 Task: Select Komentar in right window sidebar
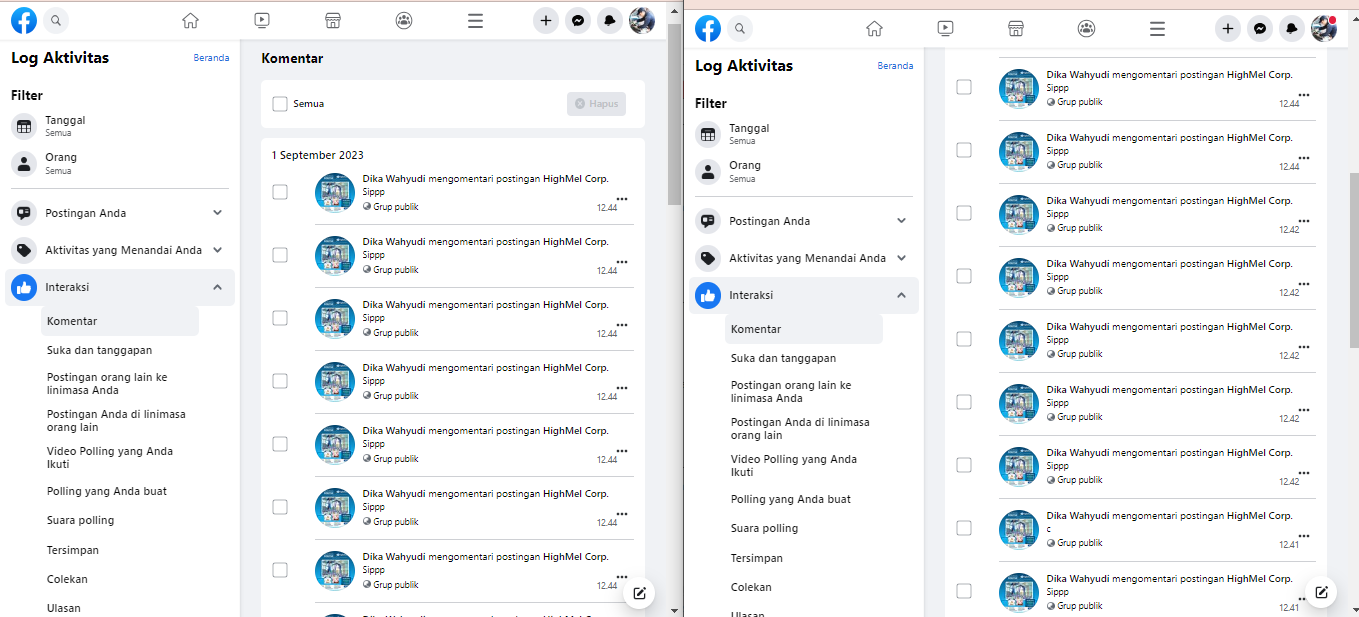[x=804, y=329]
